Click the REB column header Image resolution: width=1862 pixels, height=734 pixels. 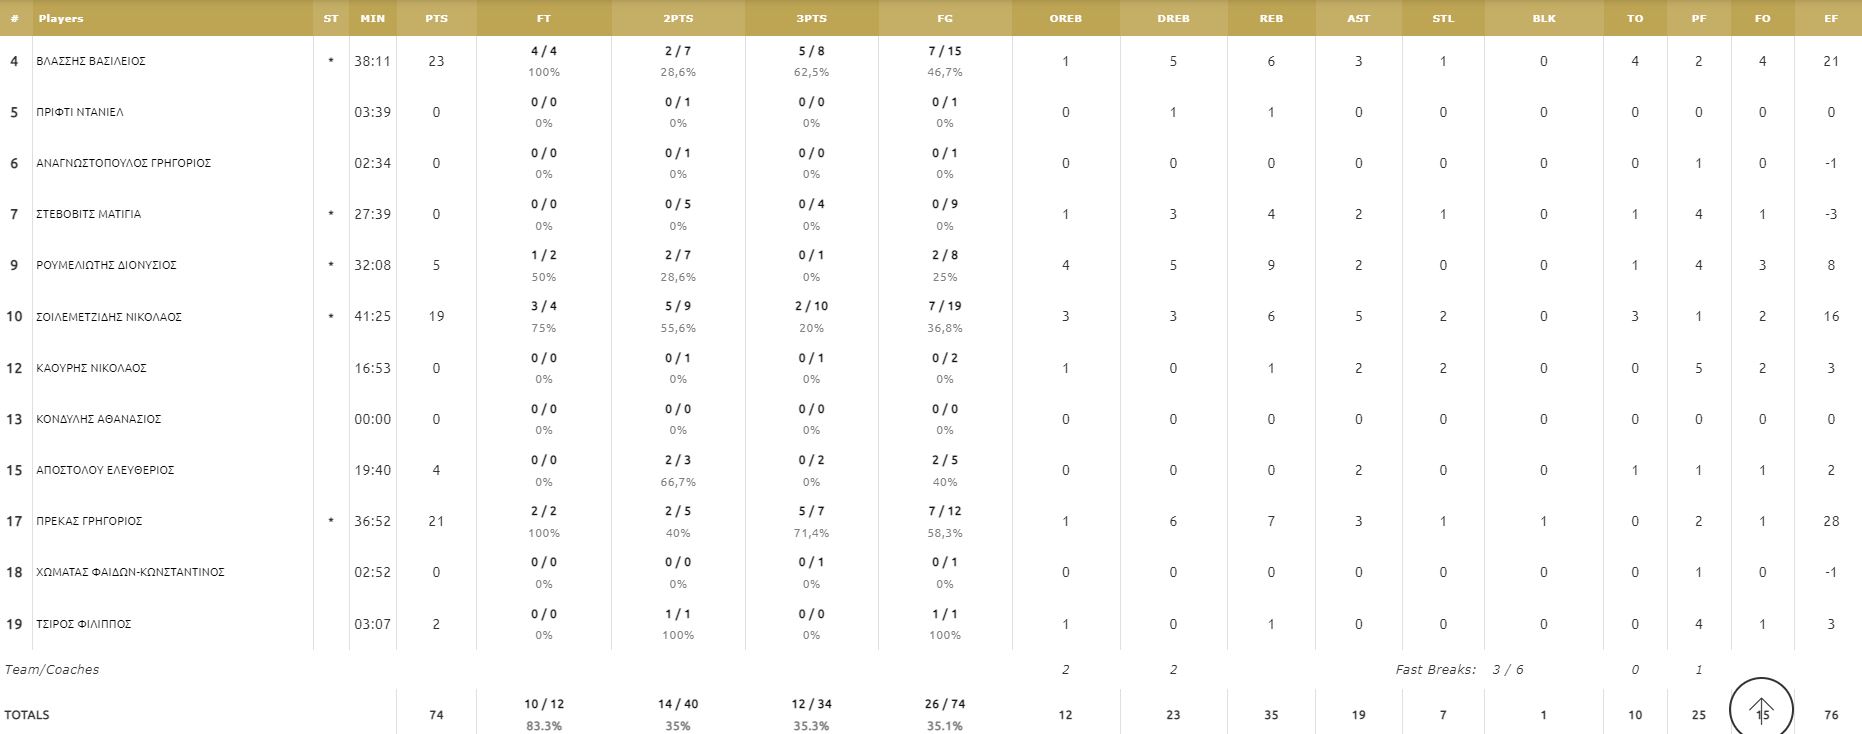point(1271,18)
